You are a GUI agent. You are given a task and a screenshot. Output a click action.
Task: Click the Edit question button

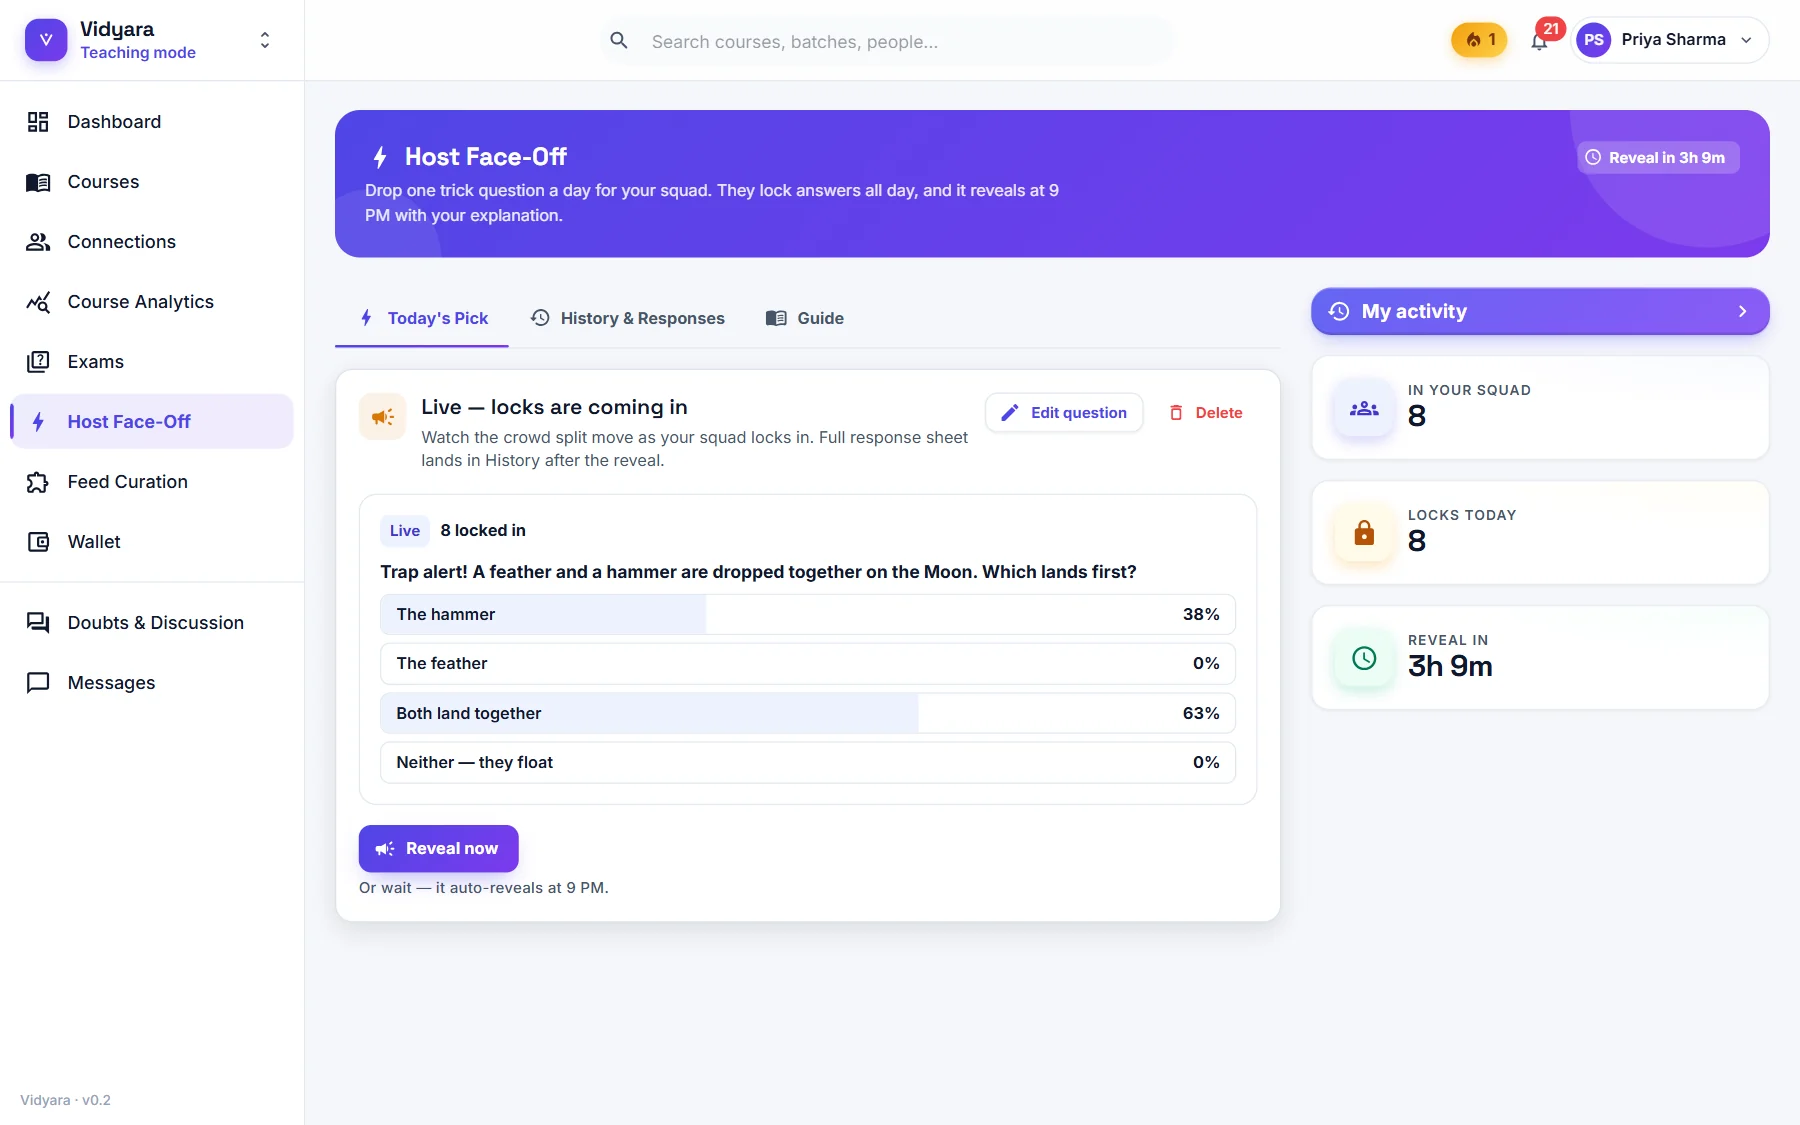[x=1064, y=413]
